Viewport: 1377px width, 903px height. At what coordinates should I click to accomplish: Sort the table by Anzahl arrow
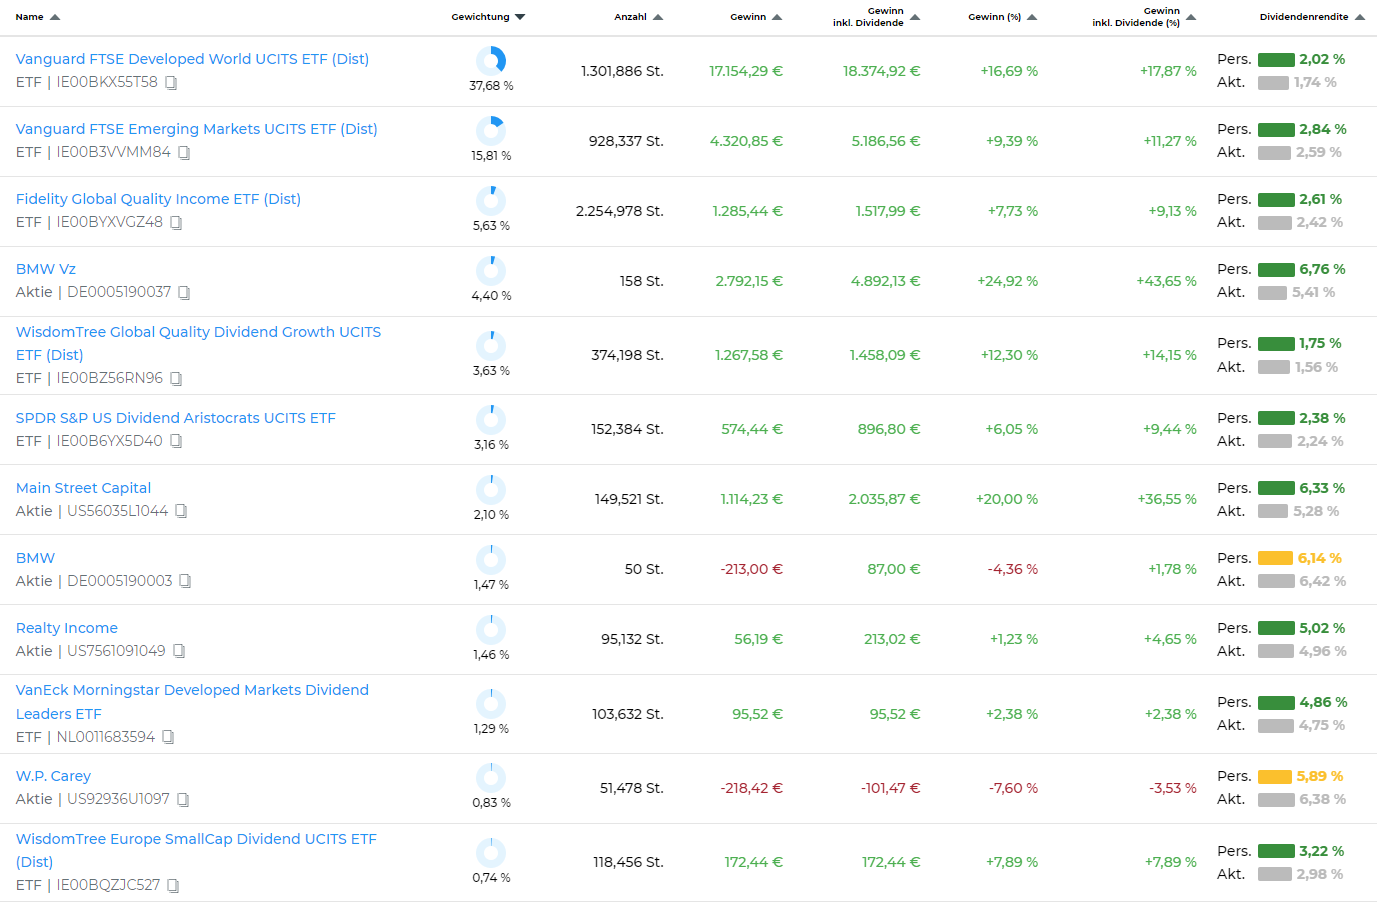pos(658,17)
